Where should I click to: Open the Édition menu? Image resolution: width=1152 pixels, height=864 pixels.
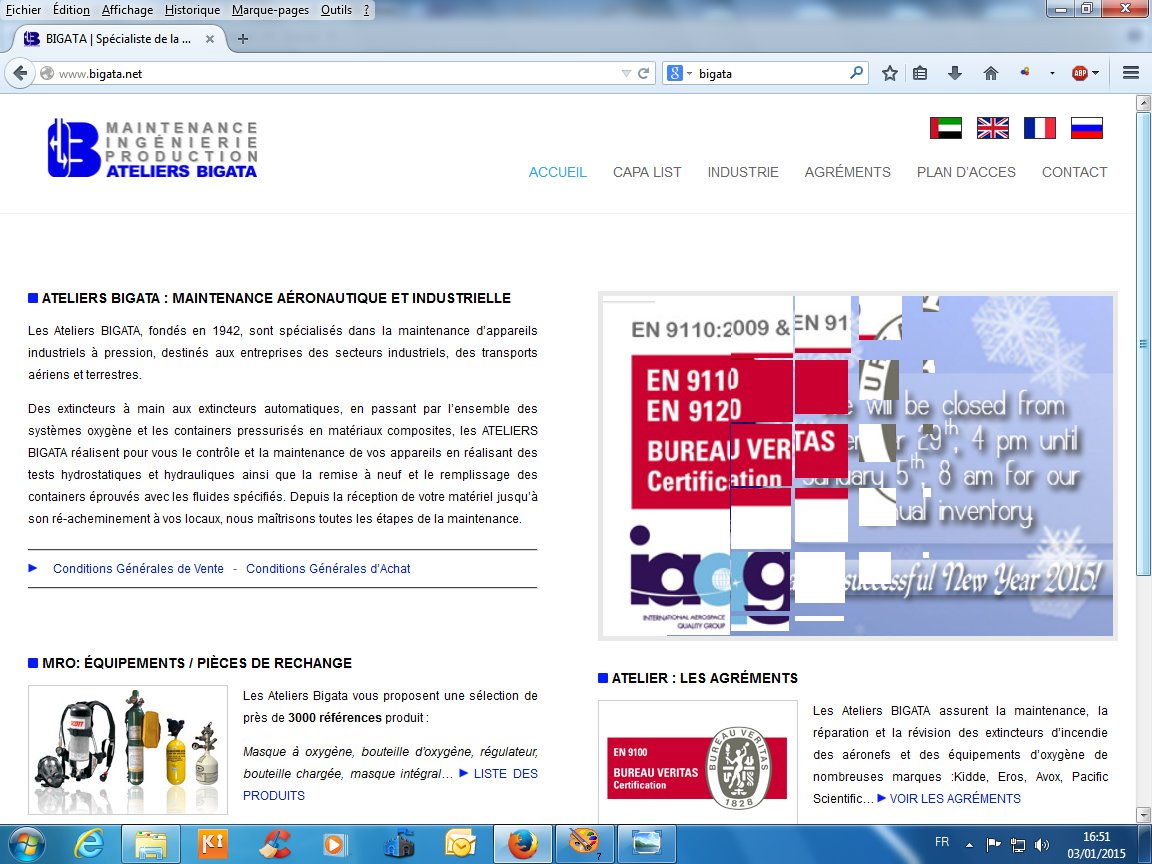71,10
